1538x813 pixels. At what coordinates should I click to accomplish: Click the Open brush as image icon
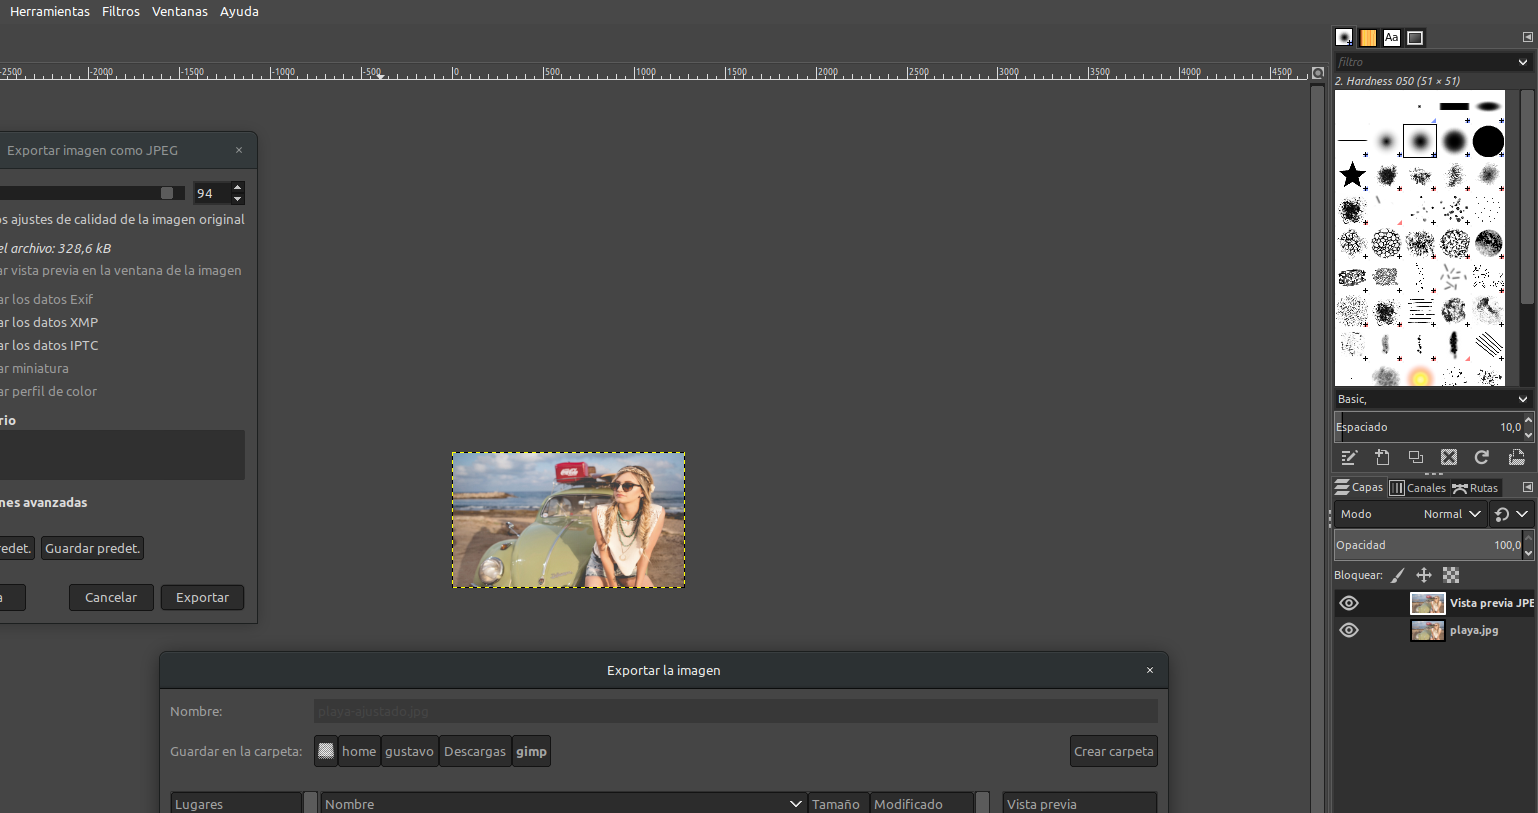pyautogui.click(x=1516, y=457)
